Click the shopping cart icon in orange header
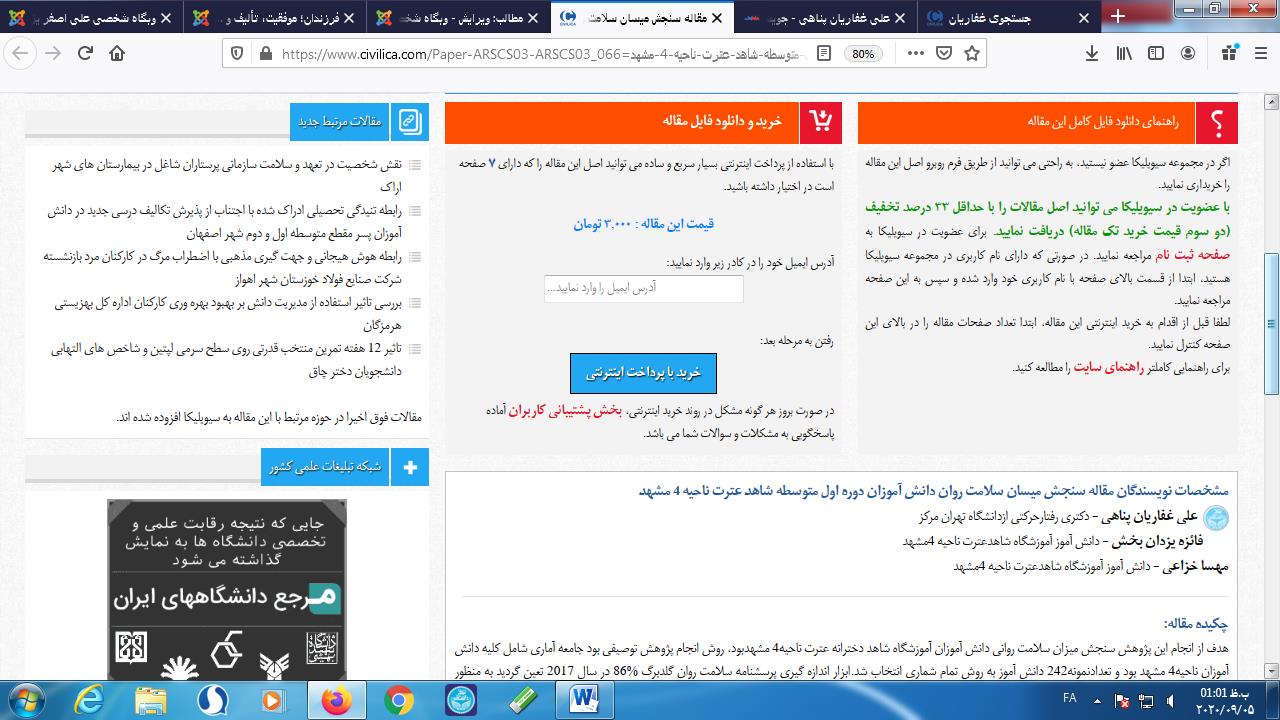 point(821,122)
